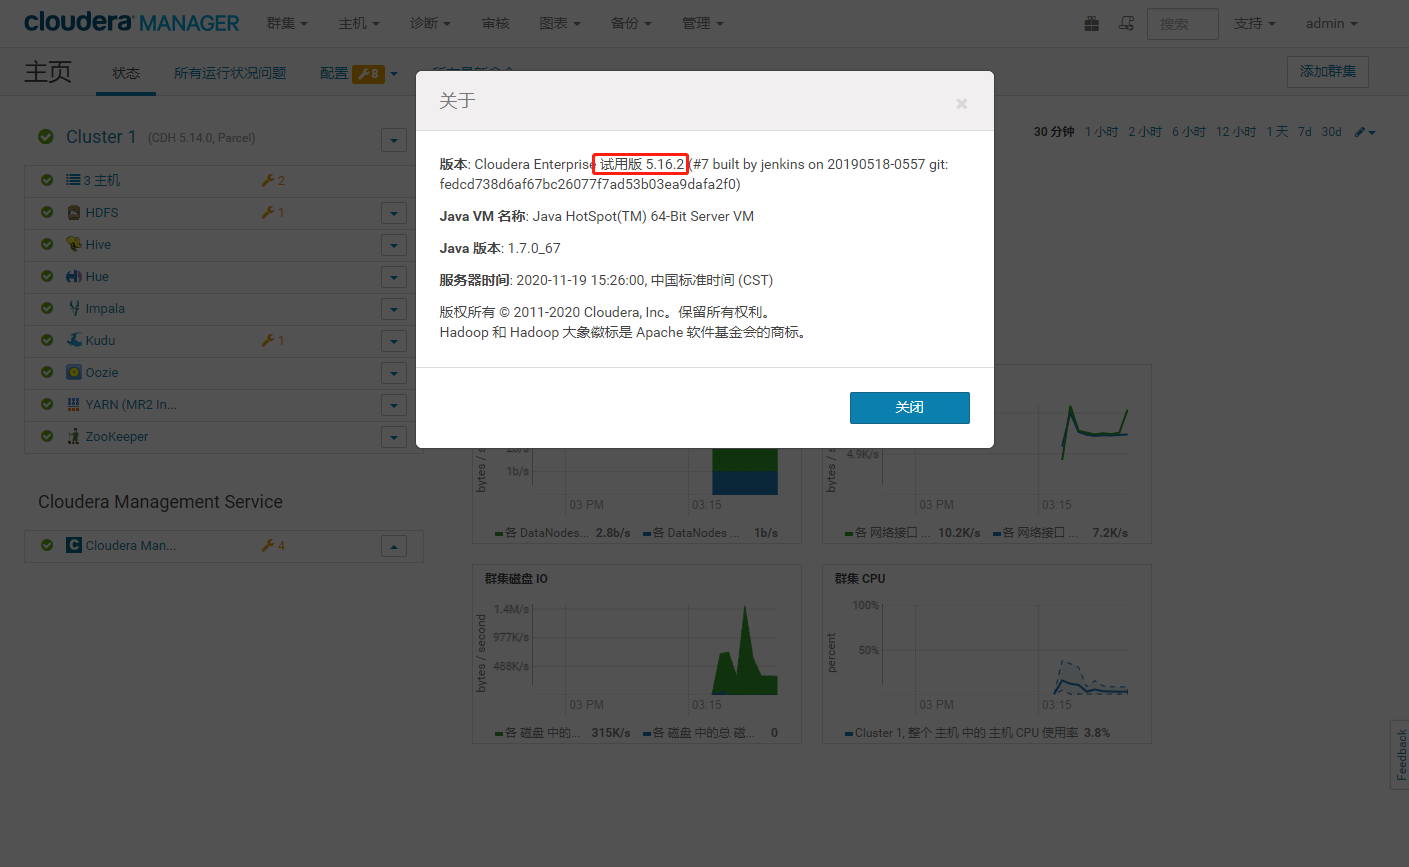Select the 1 小时 time range
Screen dimensions: 1409x867
[x=1101, y=132]
